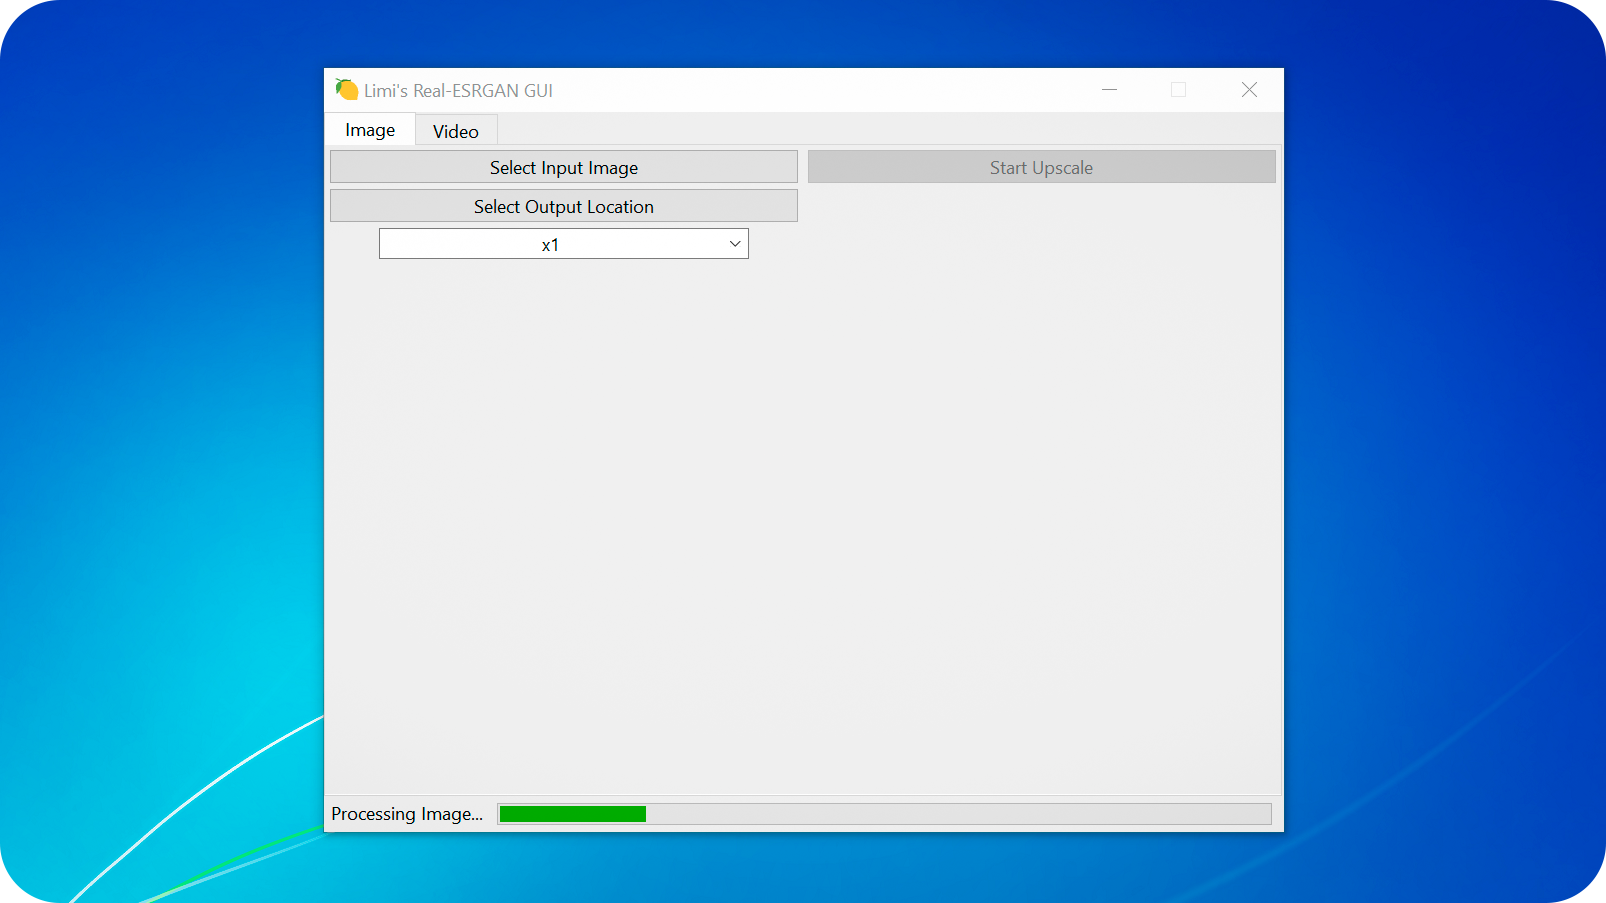Maximize the application window
This screenshot has height=903, width=1606.
(1178, 90)
